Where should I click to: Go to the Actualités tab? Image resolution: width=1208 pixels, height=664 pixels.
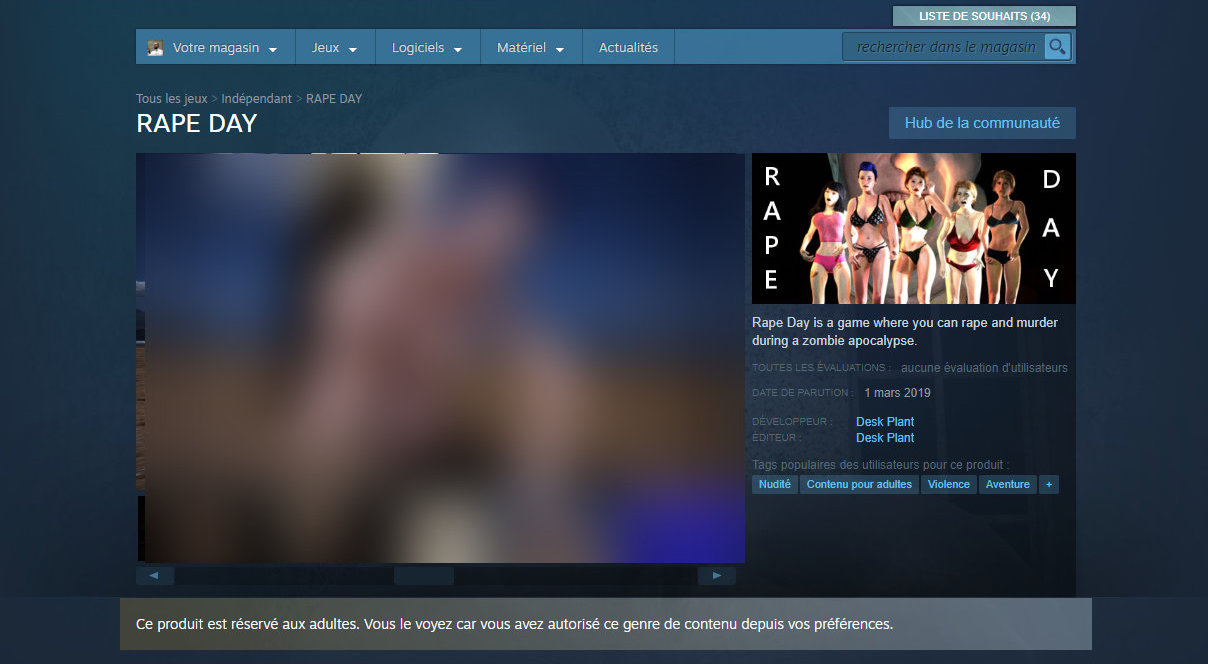coord(628,48)
